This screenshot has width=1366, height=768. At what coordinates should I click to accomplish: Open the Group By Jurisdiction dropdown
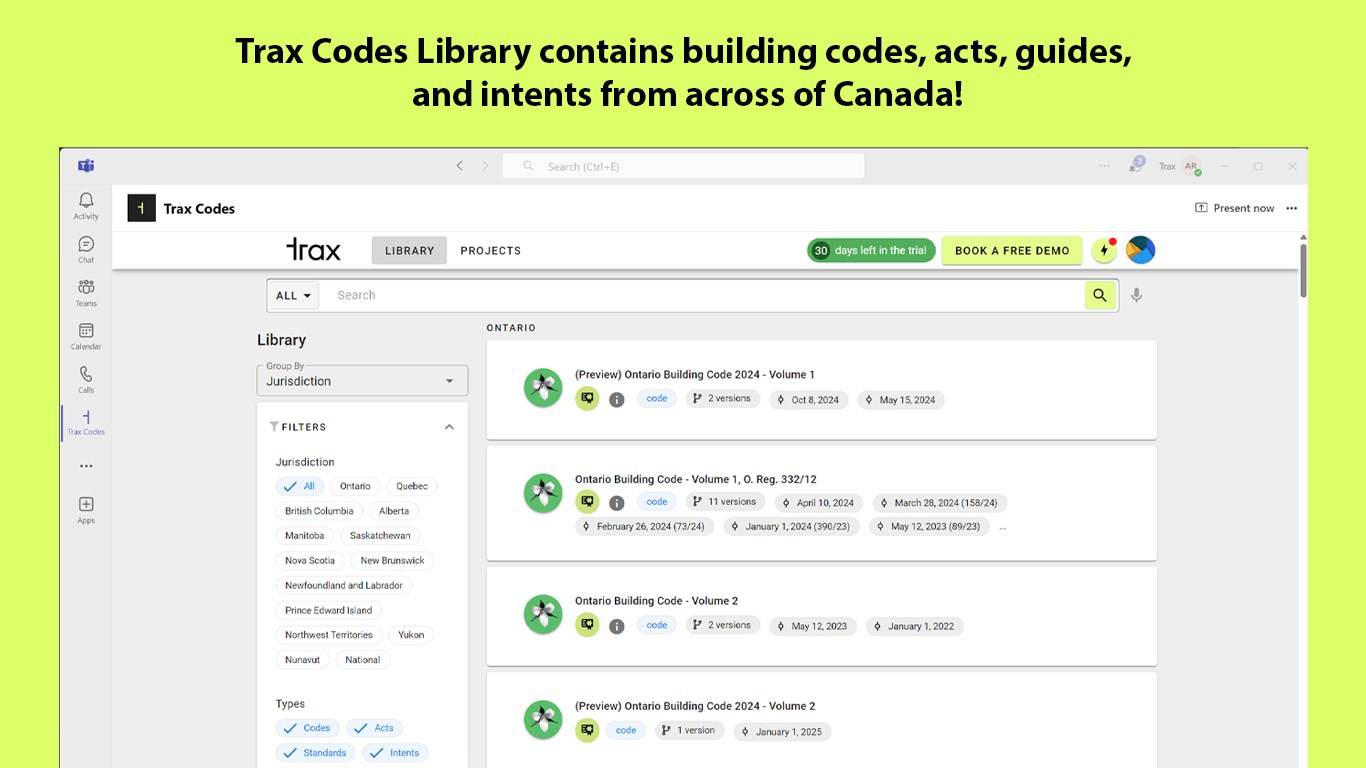[362, 380]
